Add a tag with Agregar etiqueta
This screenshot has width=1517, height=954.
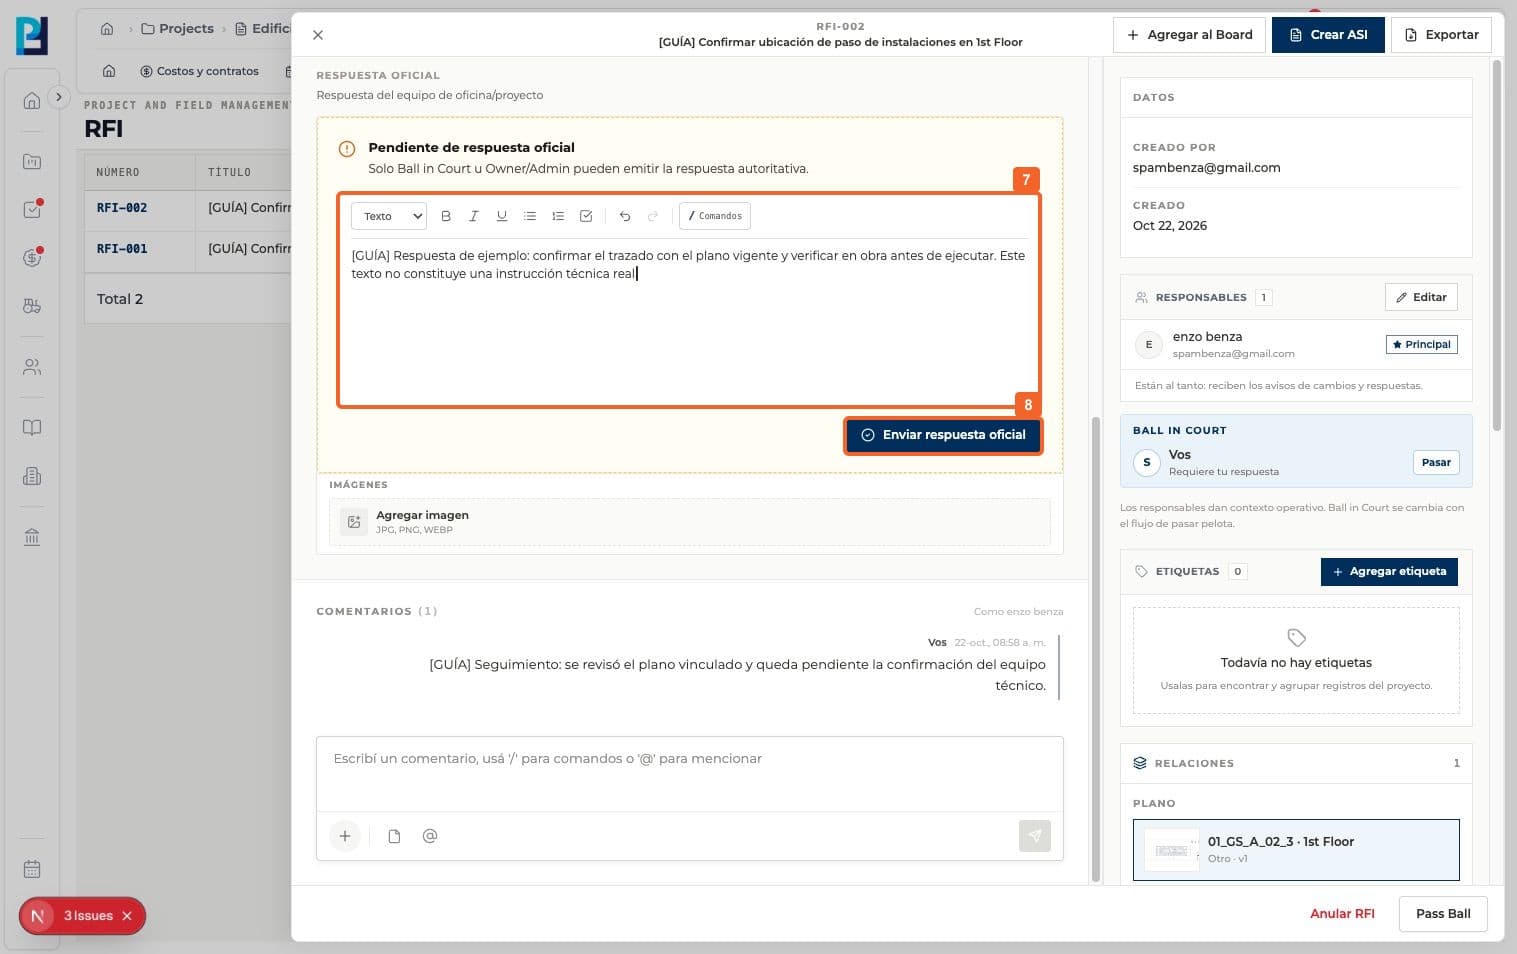click(x=1389, y=572)
